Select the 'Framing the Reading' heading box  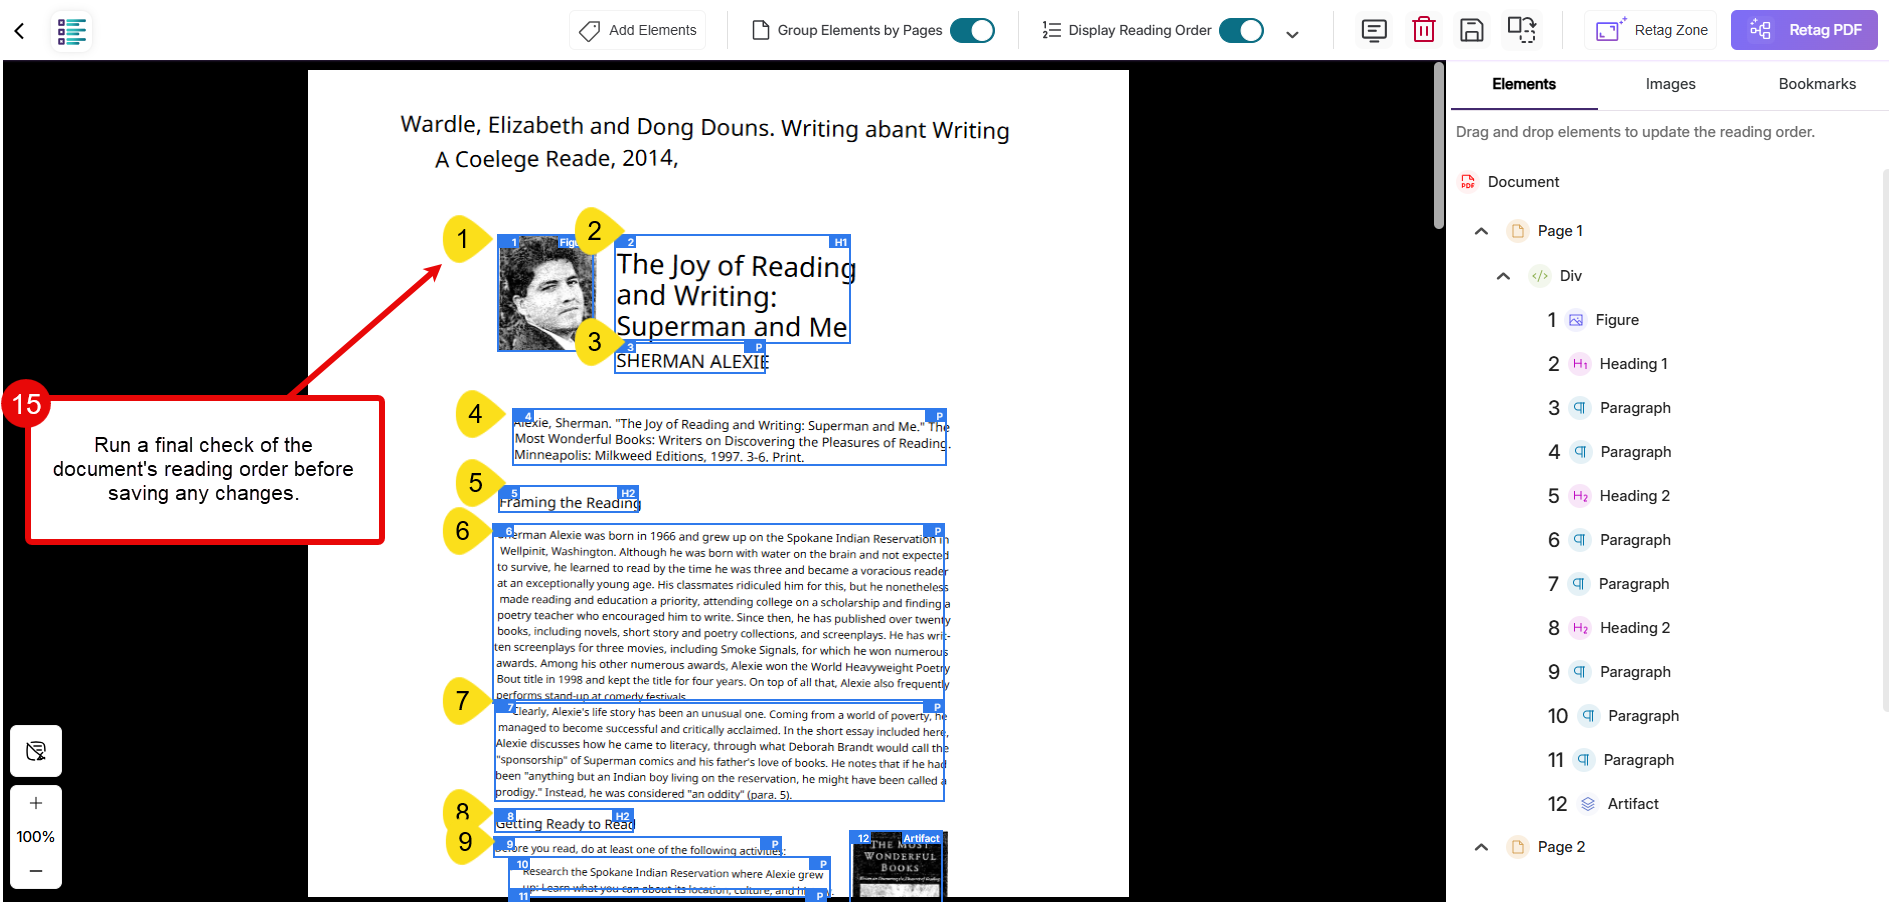(568, 500)
